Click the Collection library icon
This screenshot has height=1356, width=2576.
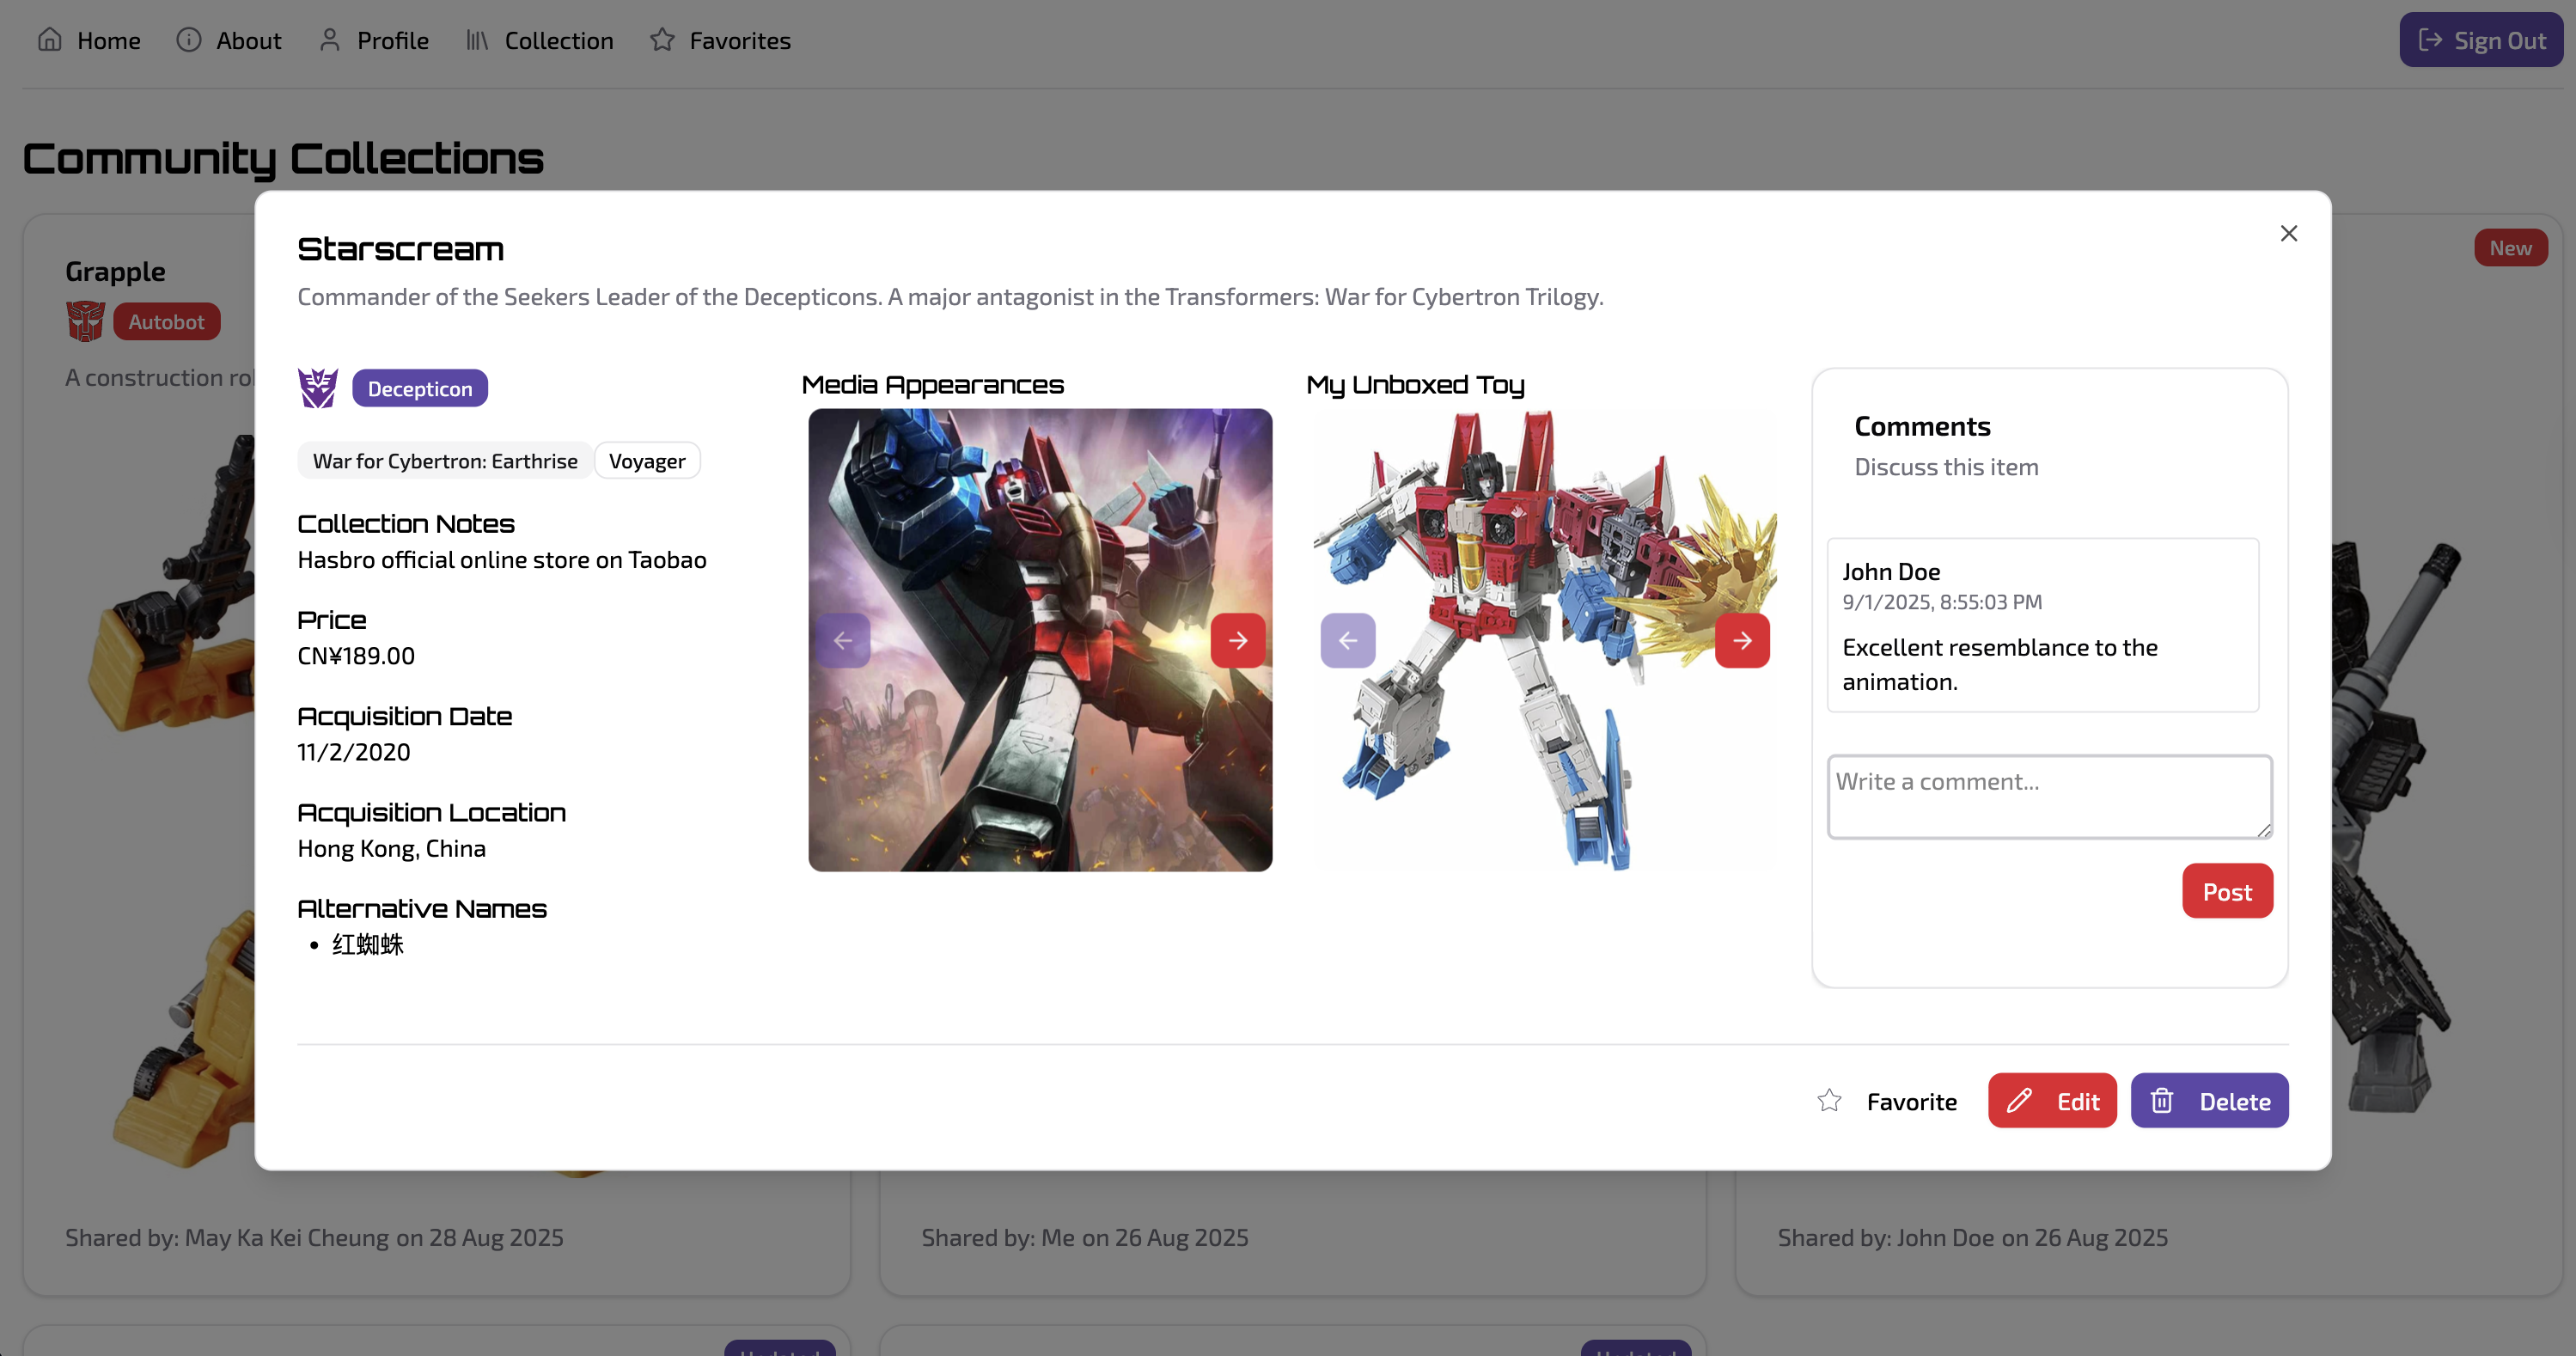point(477,39)
